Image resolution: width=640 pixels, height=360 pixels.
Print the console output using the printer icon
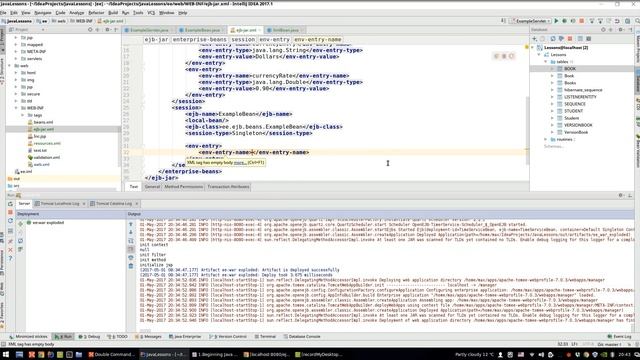[x=131, y=258]
